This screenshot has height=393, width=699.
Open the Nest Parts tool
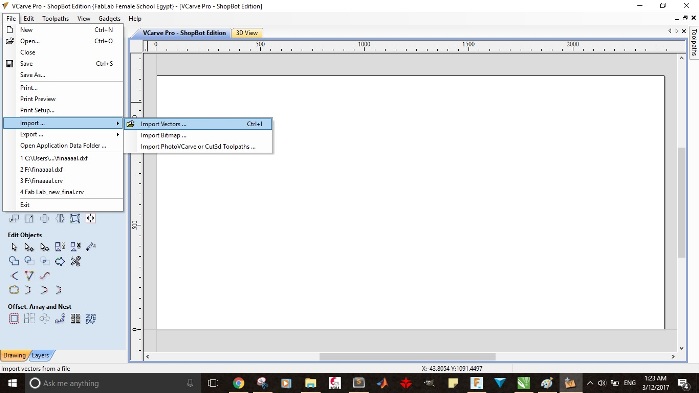pyautogui.click(x=75, y=319)
